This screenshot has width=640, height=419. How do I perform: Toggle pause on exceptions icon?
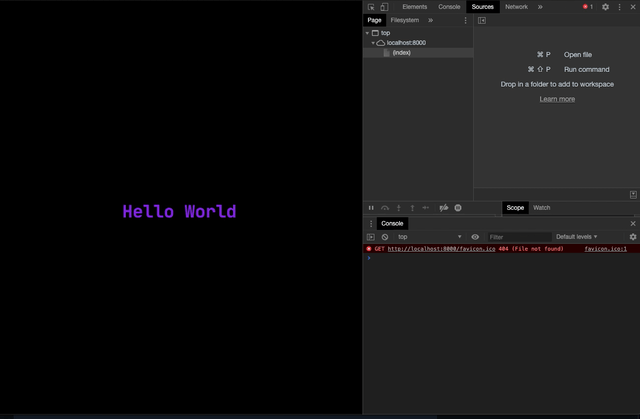[458, 208]
